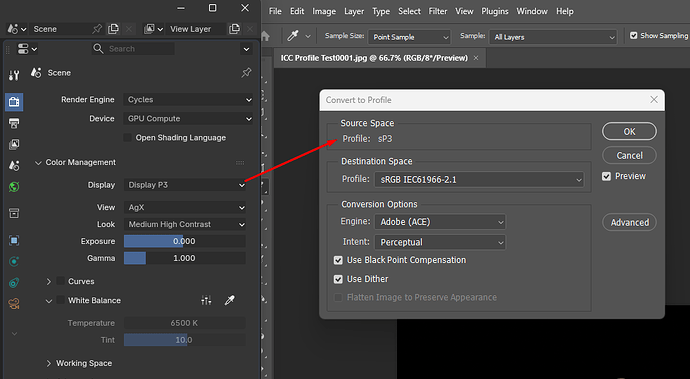Image resolution: width=690 pixels, height=379 pixels.
Task: Toggle Show Sampling checkbox in options bar
Action: (x=634, y=36)
